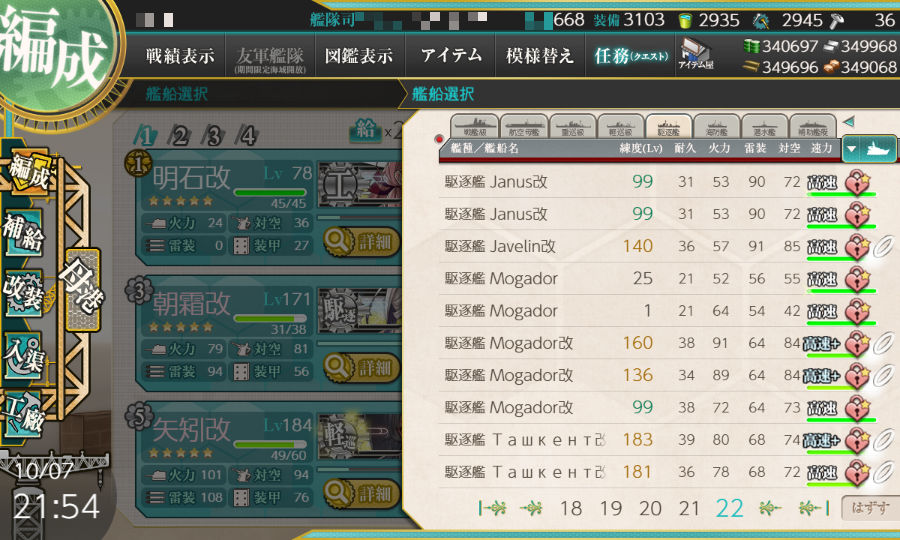Jump to last page of ship list
This screenshot has height=540, width=900.
pos(814,508)
